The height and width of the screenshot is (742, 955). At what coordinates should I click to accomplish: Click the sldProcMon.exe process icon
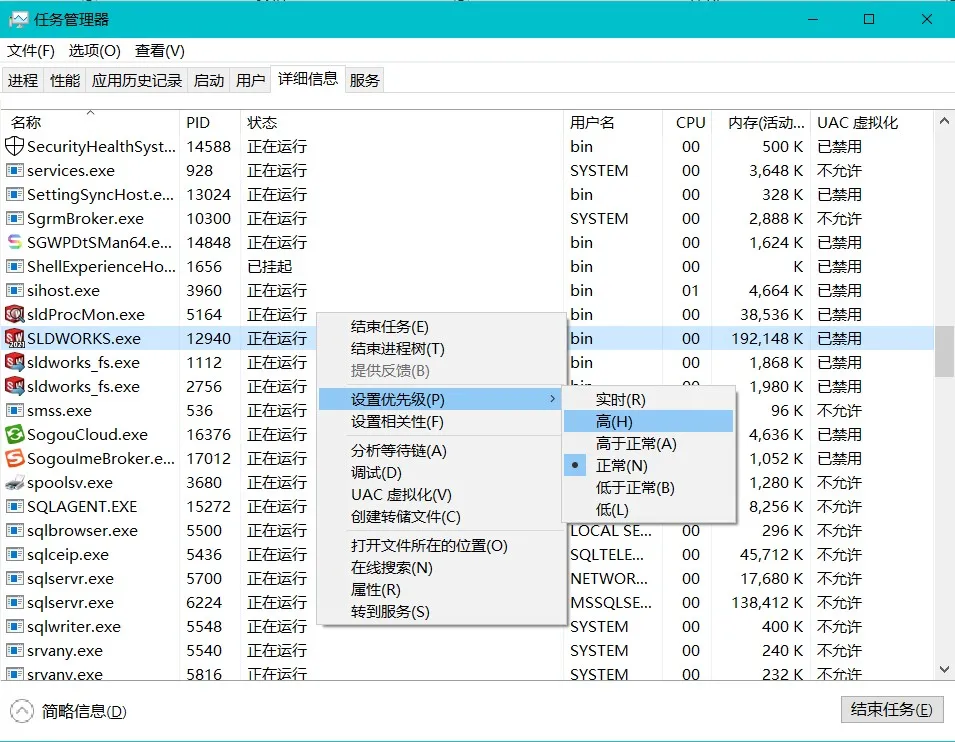[x=14, y=314]
